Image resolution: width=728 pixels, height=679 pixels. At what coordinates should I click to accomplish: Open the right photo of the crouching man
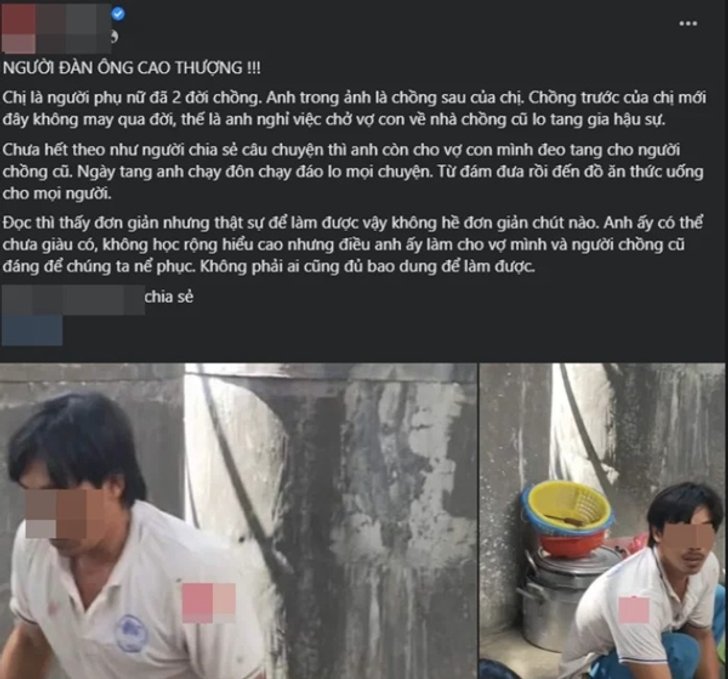tap(602, 521)
